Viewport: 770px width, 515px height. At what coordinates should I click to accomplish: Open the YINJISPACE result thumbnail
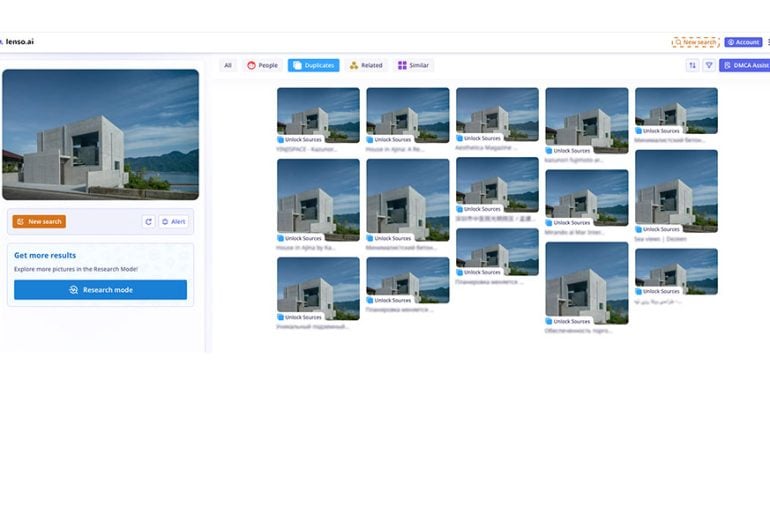318,115
